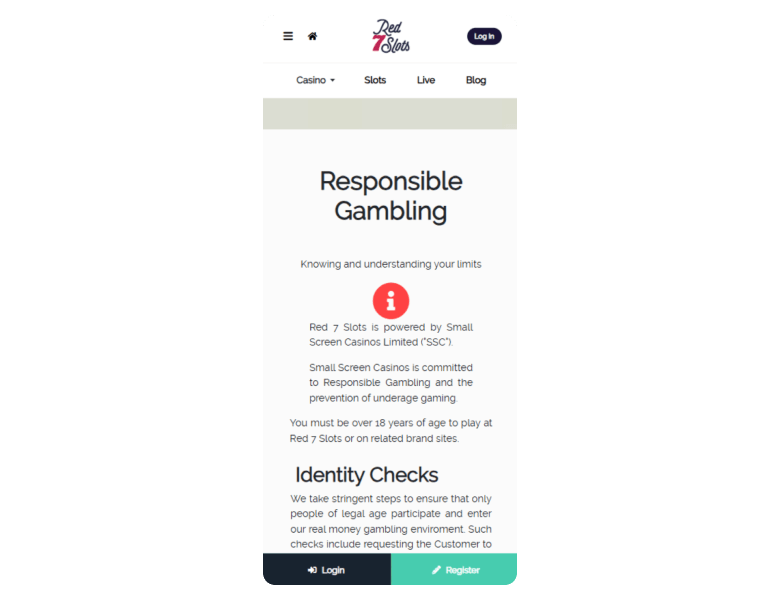Click the over 18 years age notice
The width and height of the screenshot is (780, 600).
point(391,430)
